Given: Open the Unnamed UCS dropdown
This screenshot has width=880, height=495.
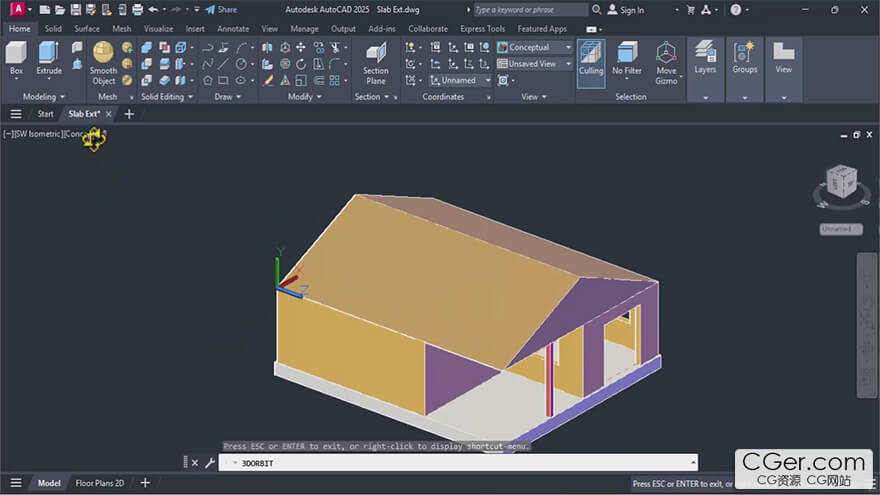Looking at the screenshot, I should tap(460, 80).
